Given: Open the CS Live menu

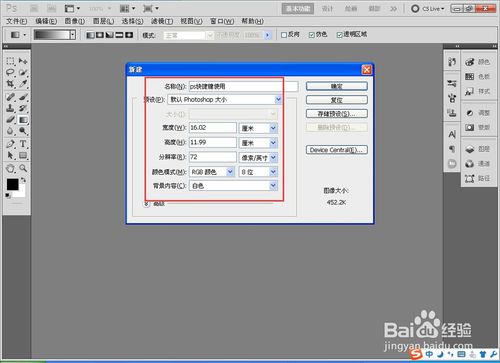Looking at the screenshot, I should 429,9.
